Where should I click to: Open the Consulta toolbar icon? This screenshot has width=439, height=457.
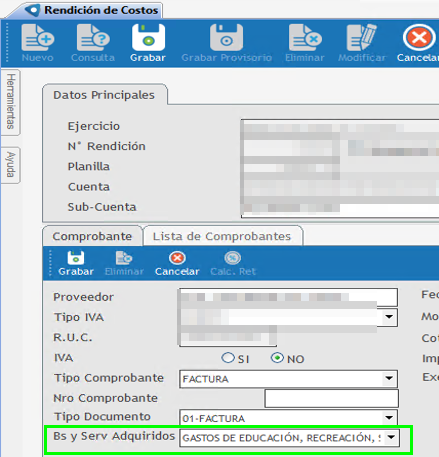click(x=93, y=38)
